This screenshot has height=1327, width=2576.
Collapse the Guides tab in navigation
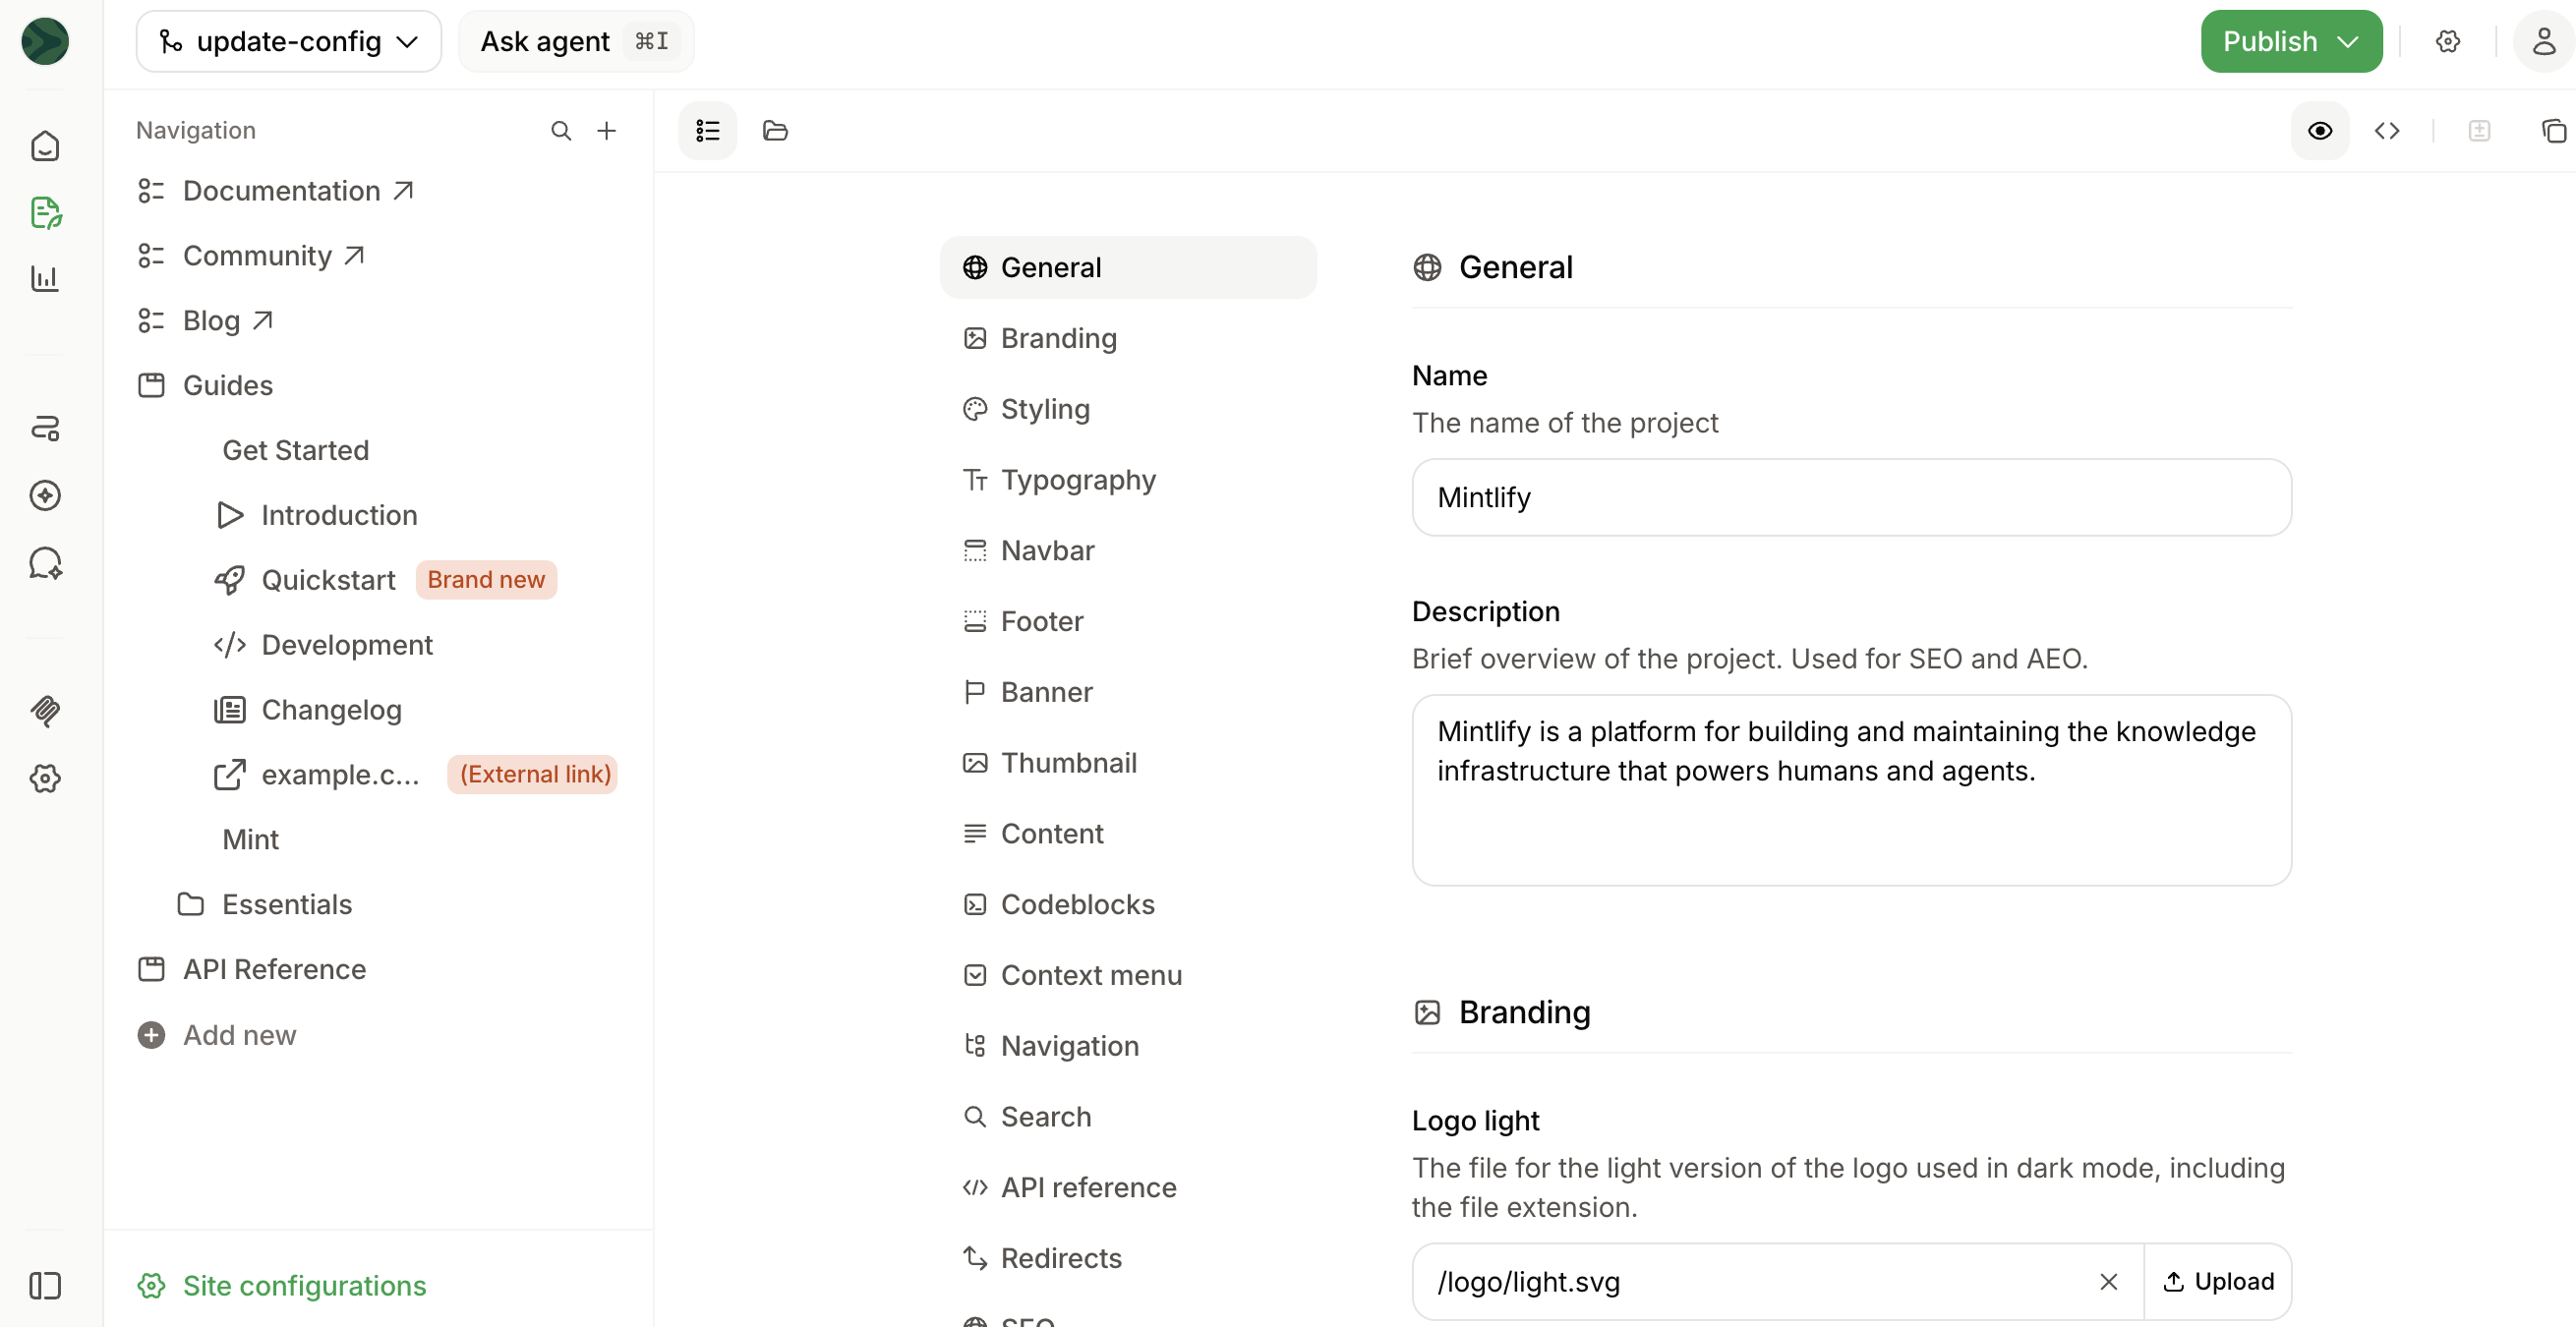click(206, 386)
